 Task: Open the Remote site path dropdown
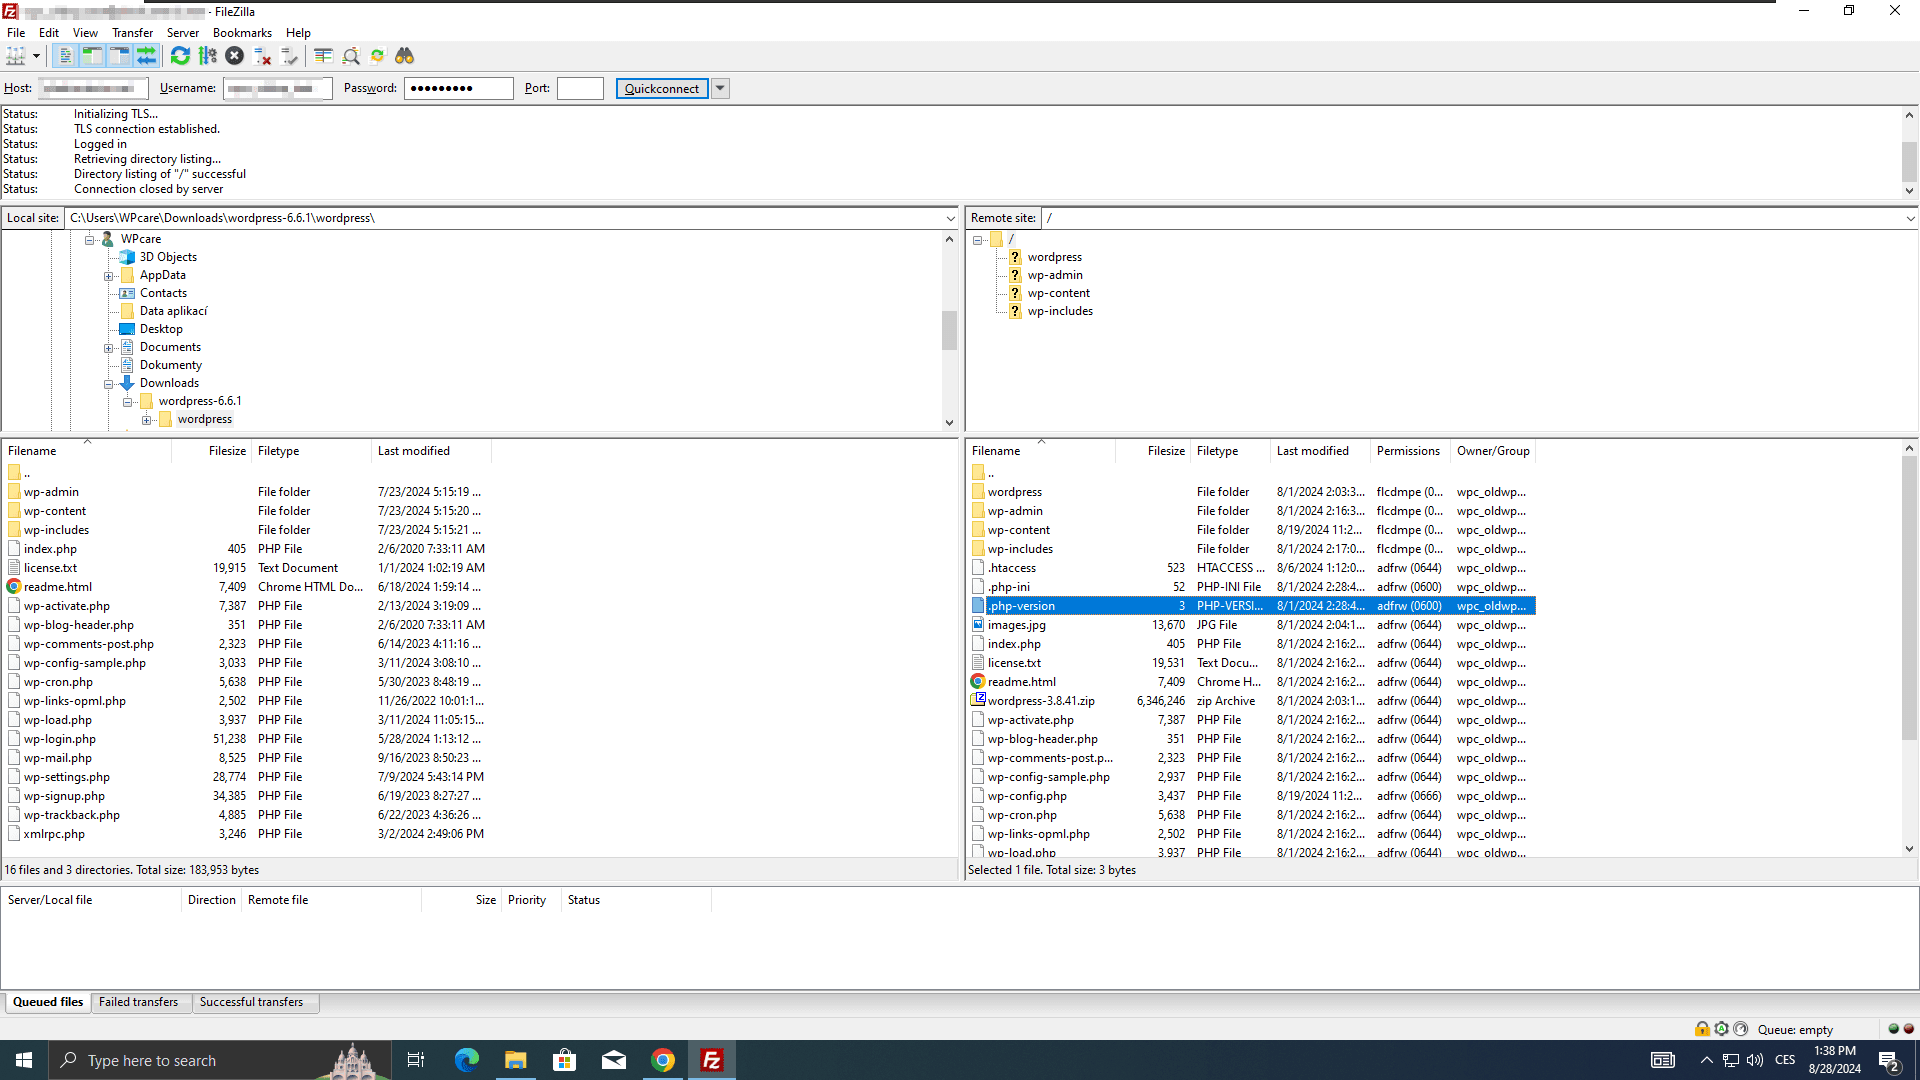point(1910,218)
